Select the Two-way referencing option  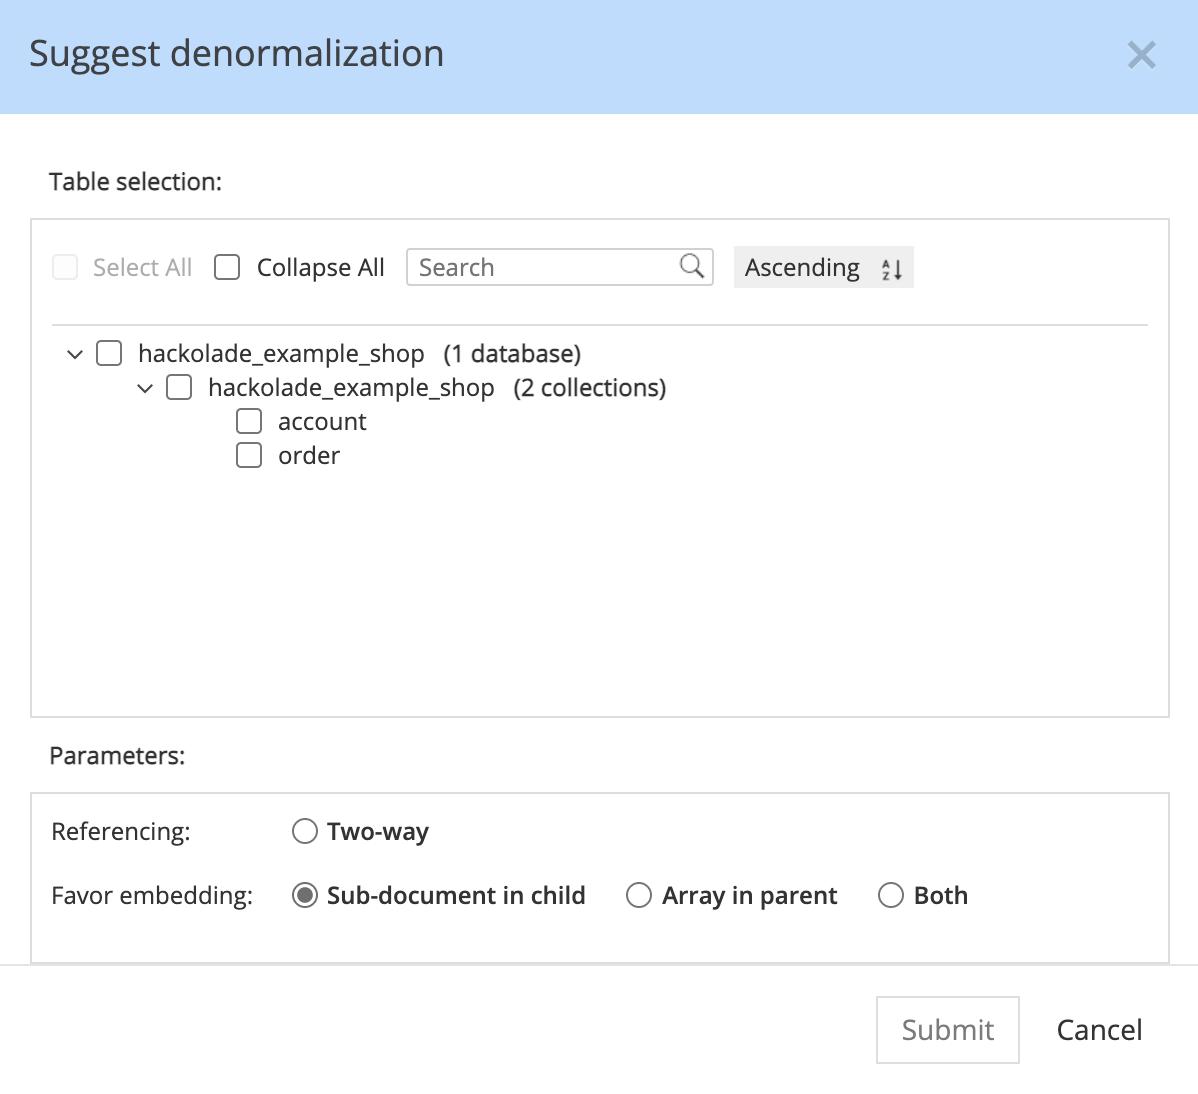click(x=304, y=831)
